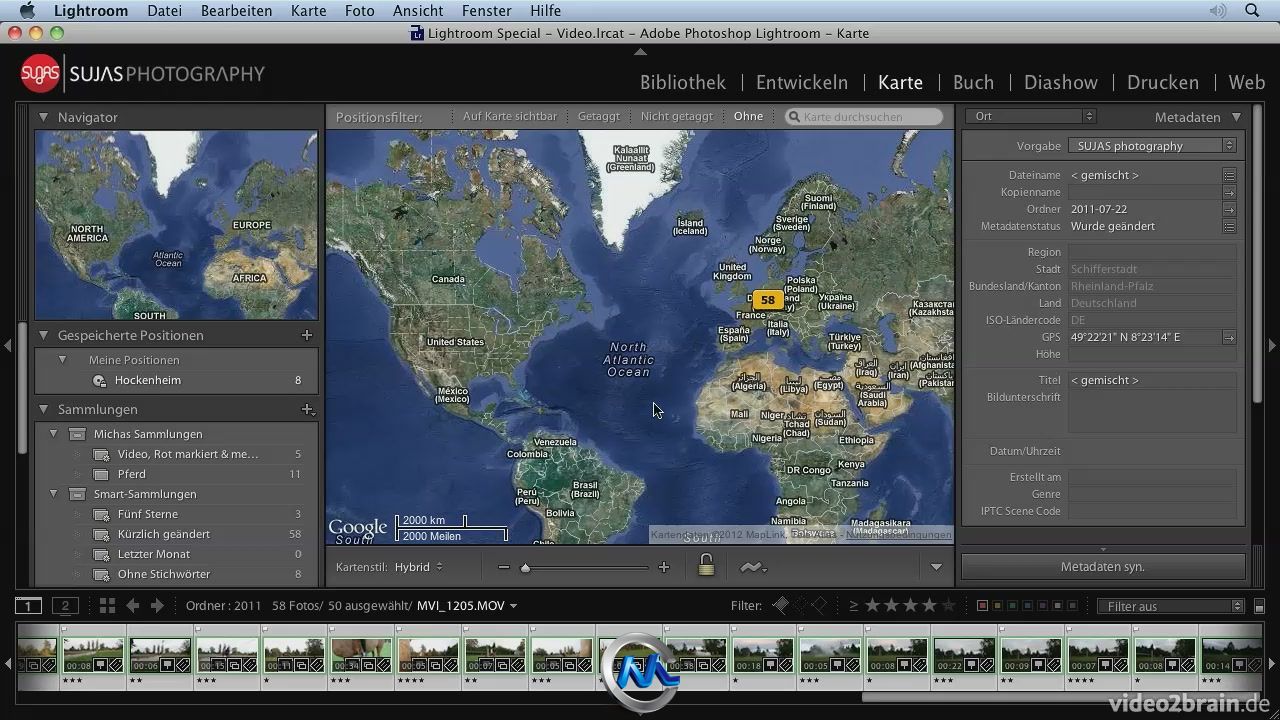Click the rating comparison ≥ symbol
1280x720 pixels.
coord(854,605)
